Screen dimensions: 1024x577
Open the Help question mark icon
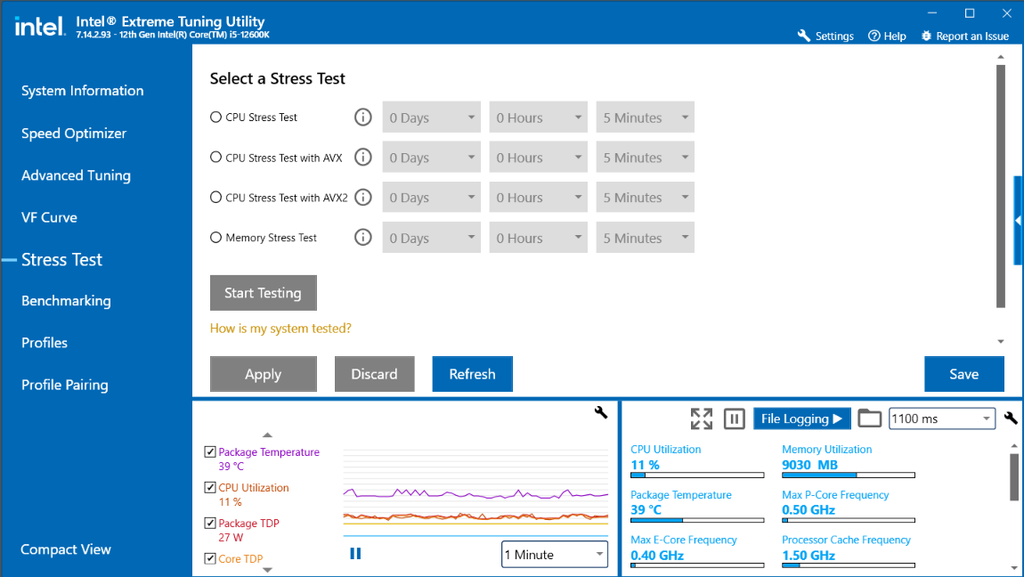[x=874, y=36]
